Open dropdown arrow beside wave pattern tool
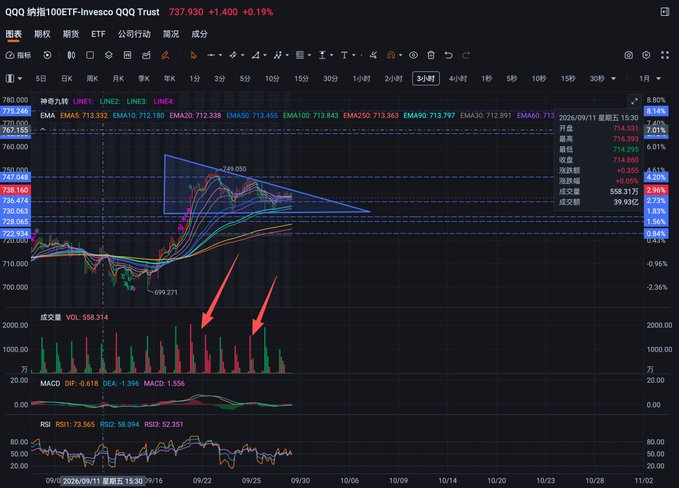This screenshot has width=679, height=488. [287, 55]
